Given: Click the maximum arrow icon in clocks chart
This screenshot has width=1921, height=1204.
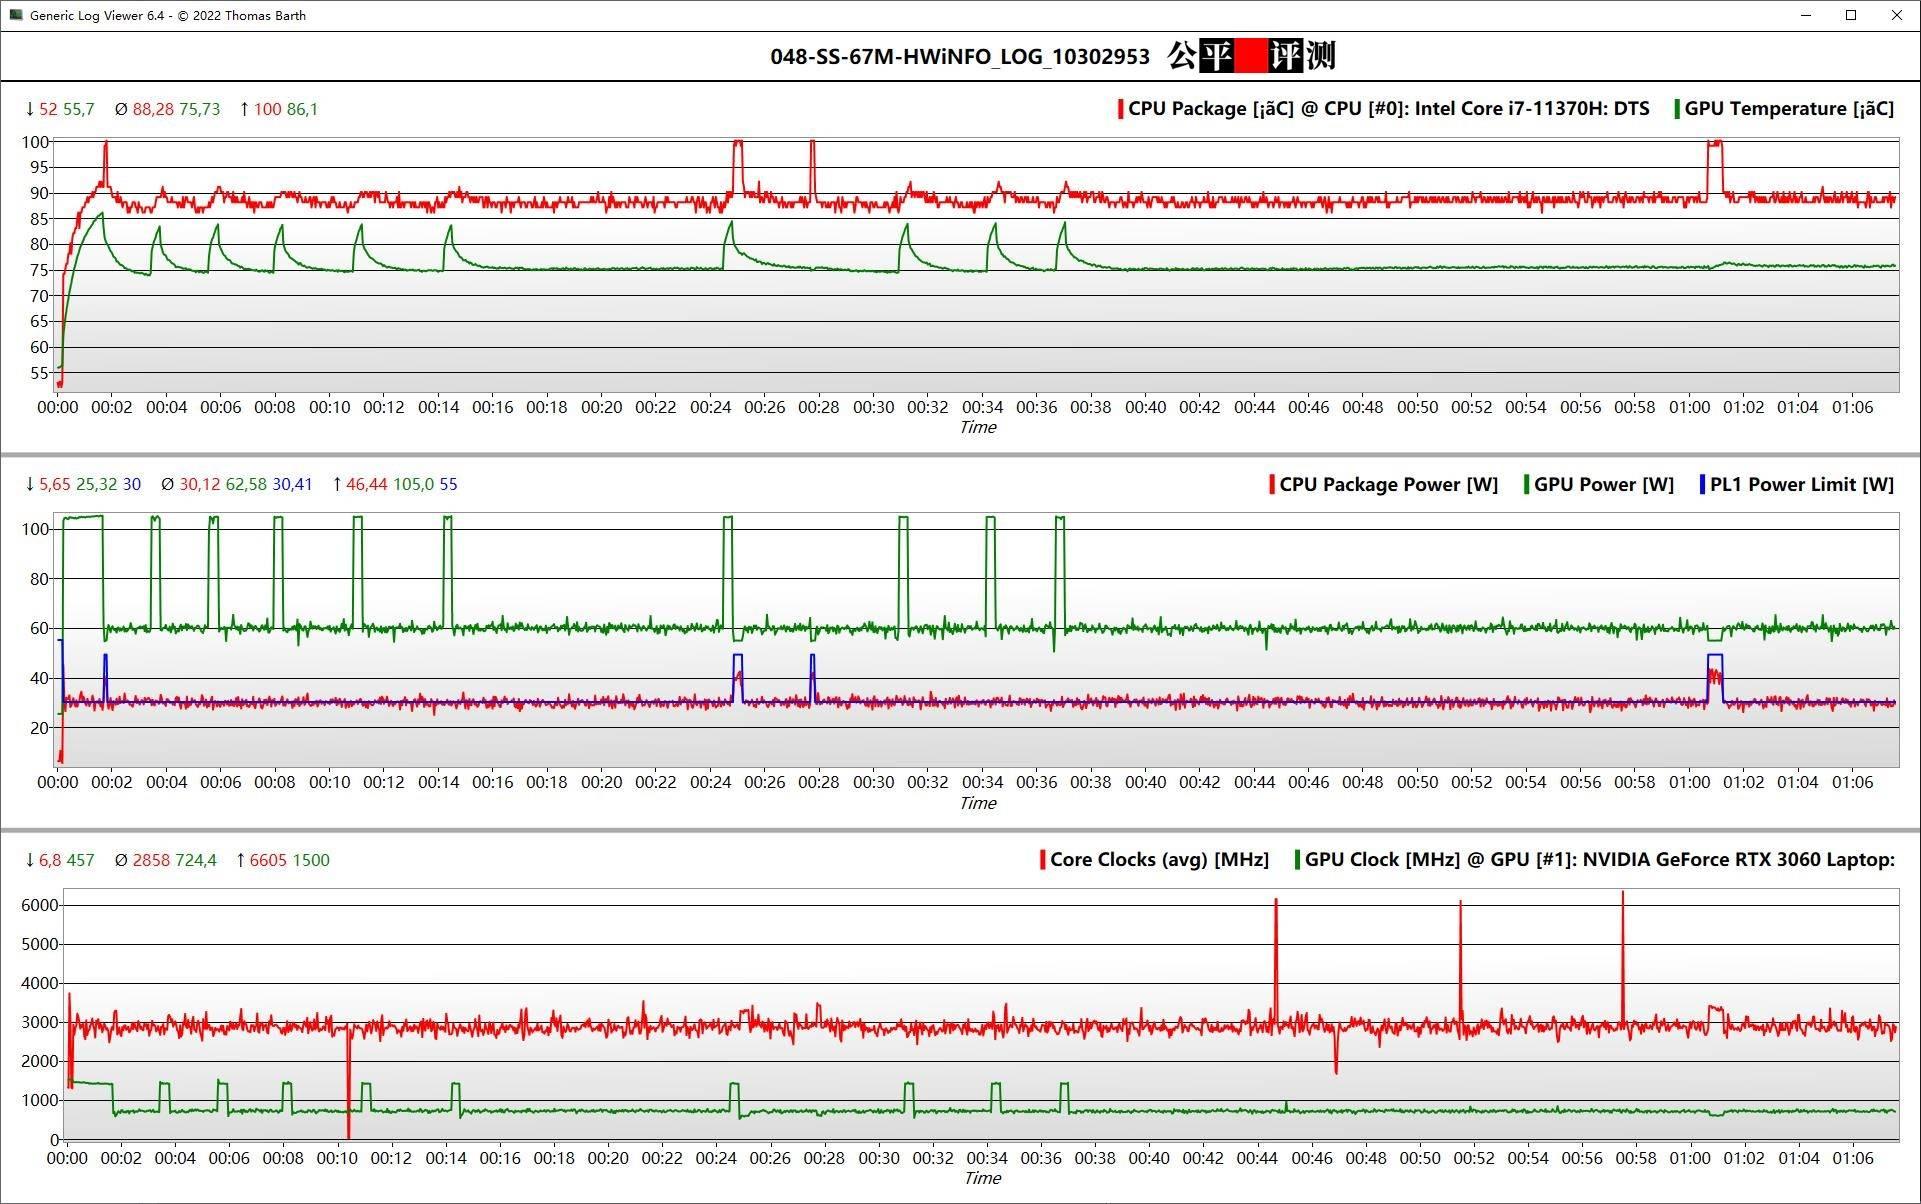Looking at the screenshot, I should [x=240, y=860].
